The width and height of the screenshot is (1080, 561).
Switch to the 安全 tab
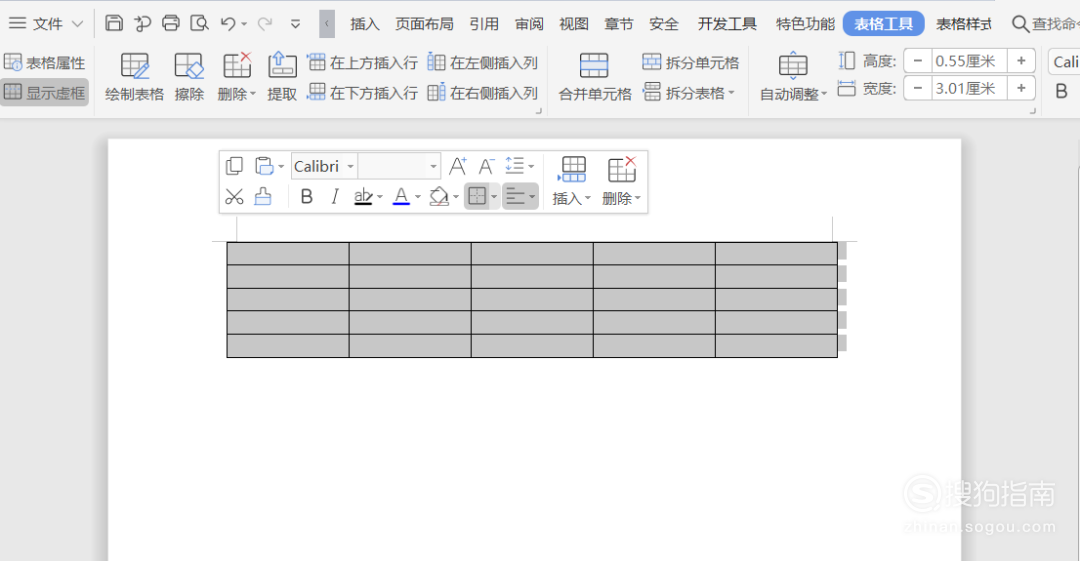(x=663, y=24)
